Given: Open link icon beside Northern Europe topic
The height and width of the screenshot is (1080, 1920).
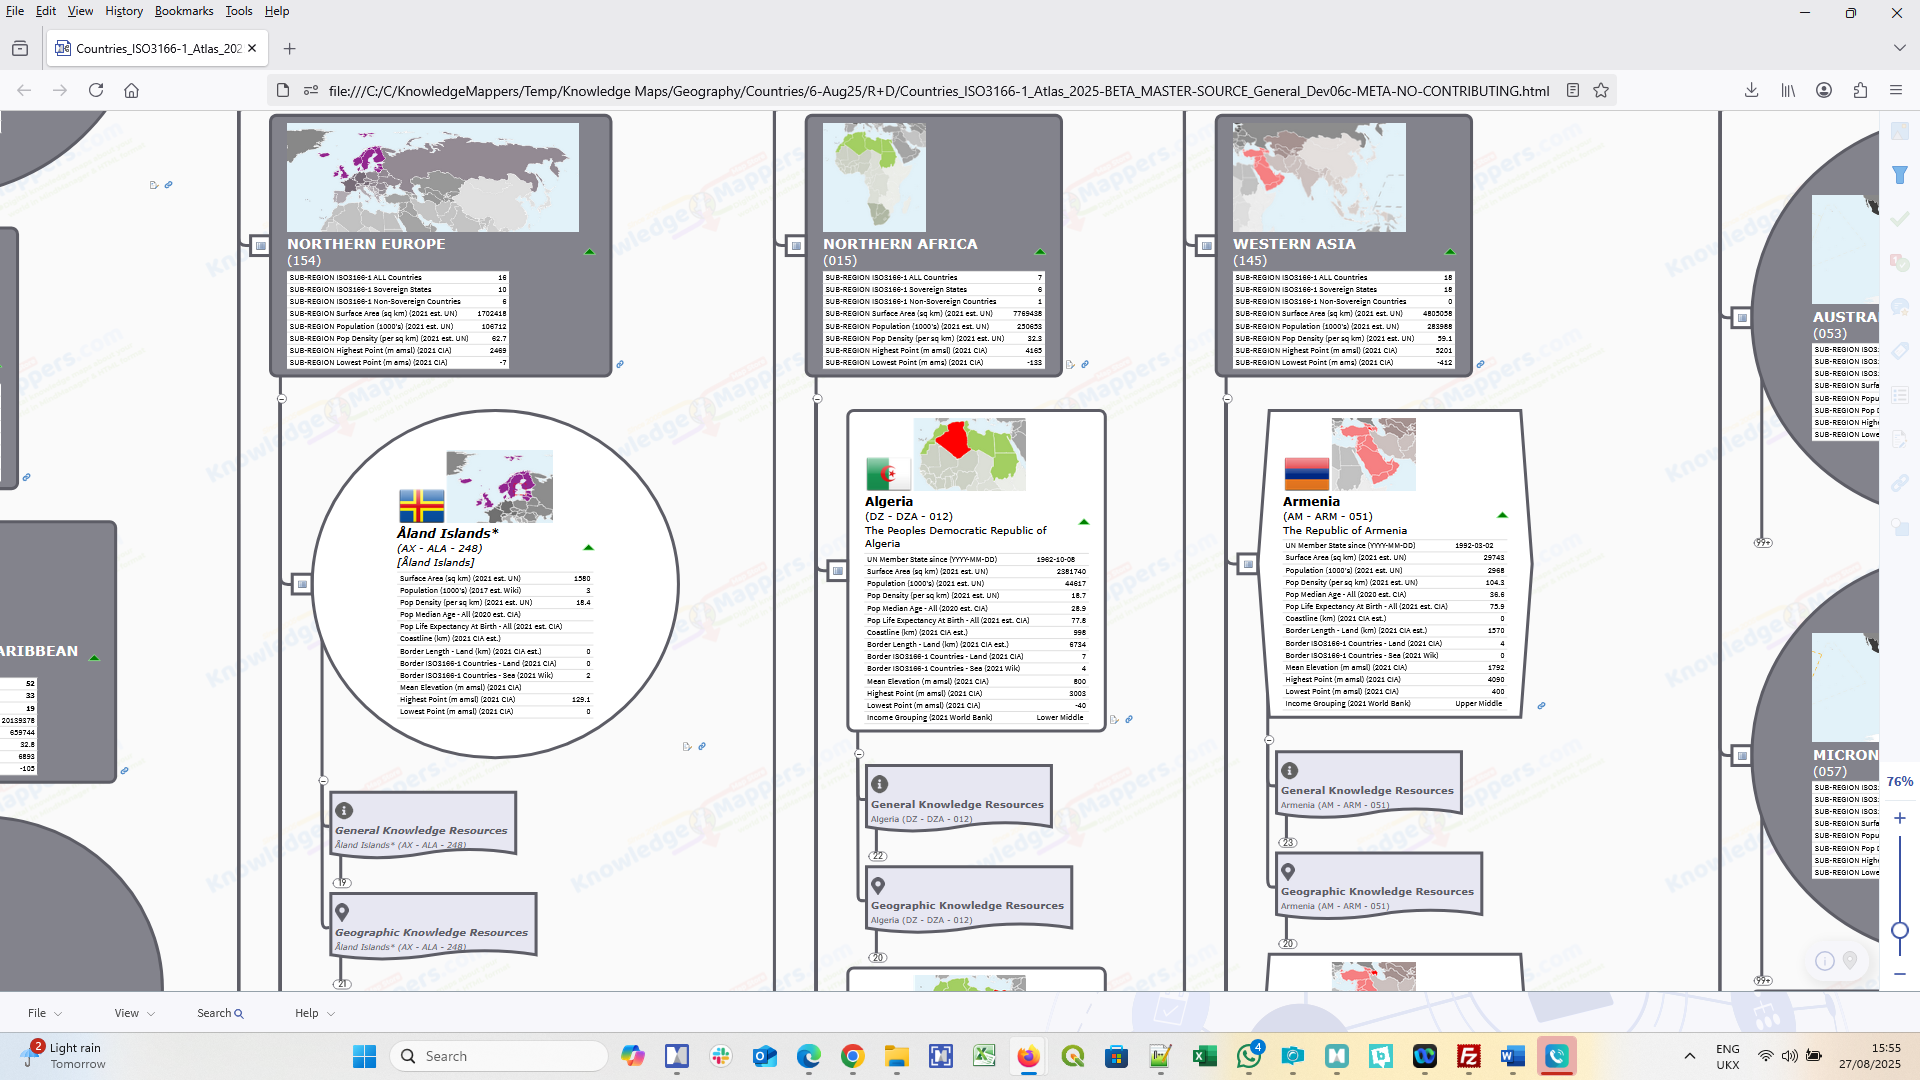Looking at the screenshot, I should pyautogui.click(x=620, y=364).
